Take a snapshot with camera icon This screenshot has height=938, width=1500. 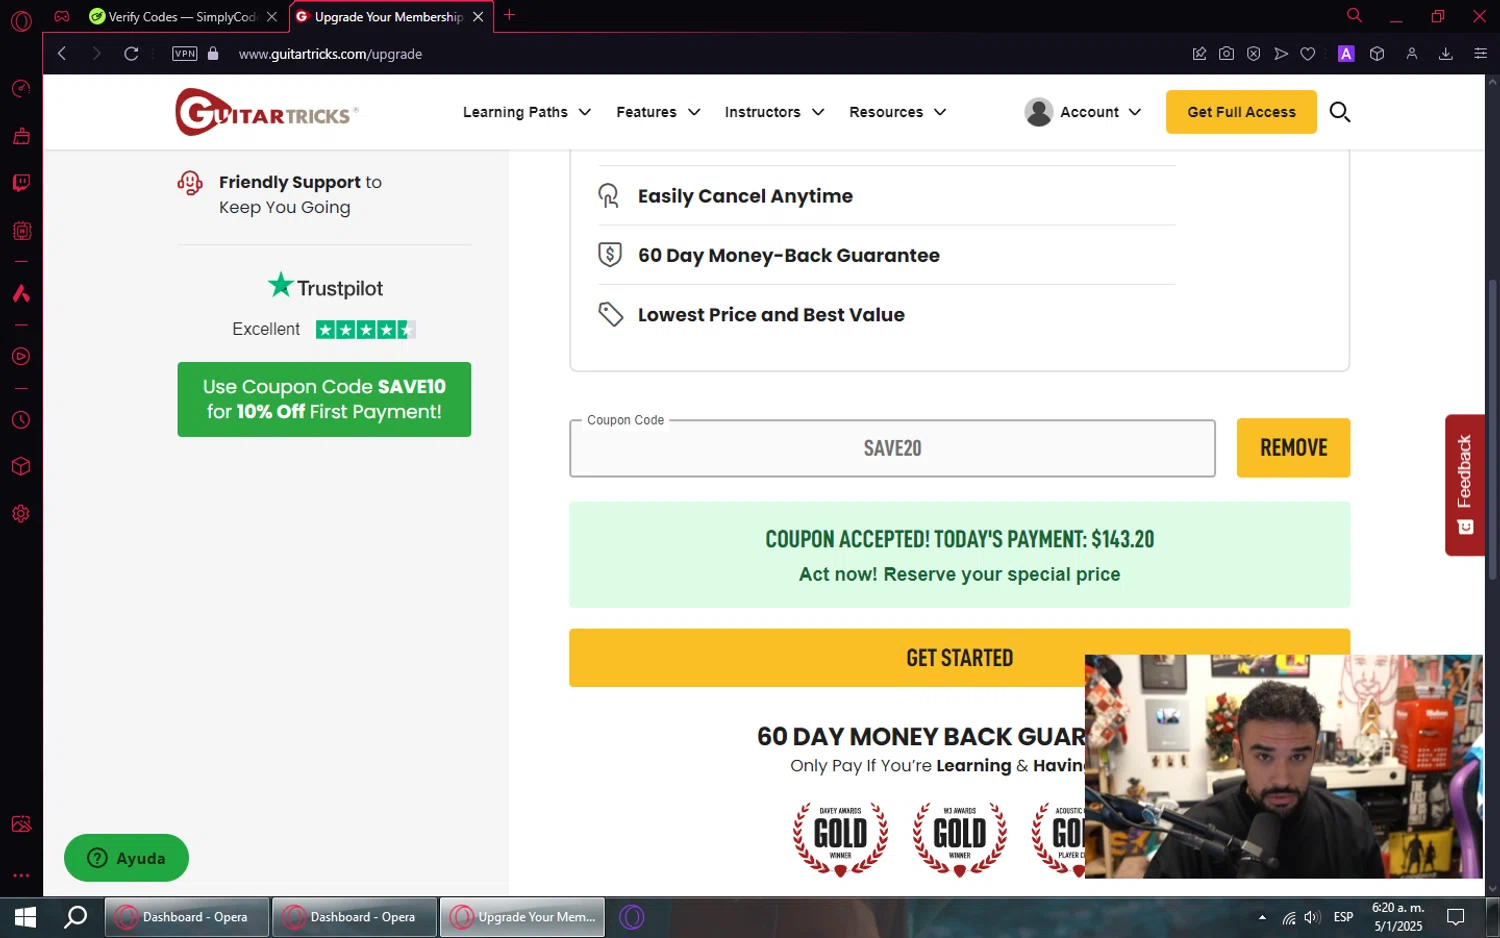coord(1226,54)
